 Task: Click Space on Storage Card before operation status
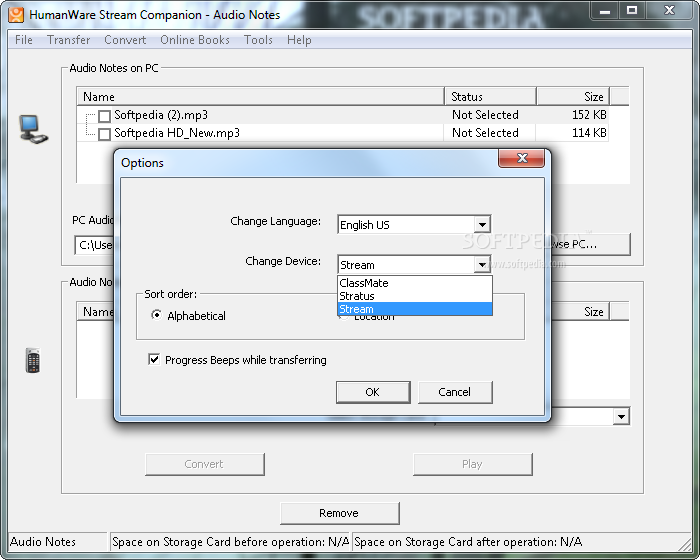click(230, 542)
